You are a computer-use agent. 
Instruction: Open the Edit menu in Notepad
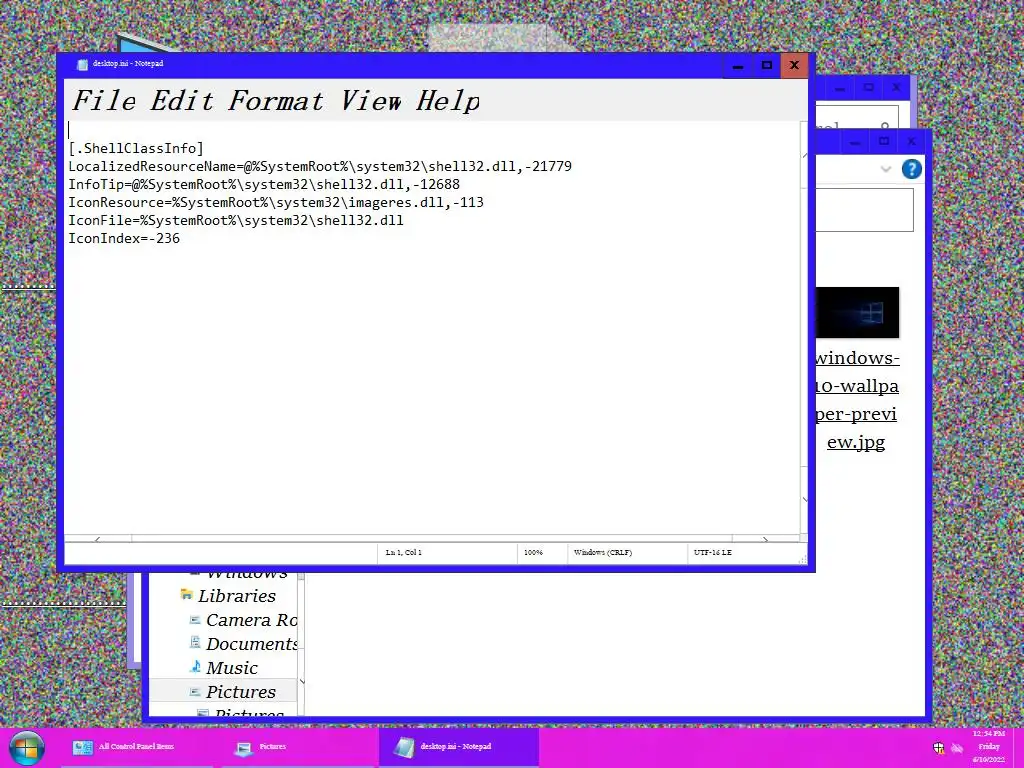tap(182, 101)
